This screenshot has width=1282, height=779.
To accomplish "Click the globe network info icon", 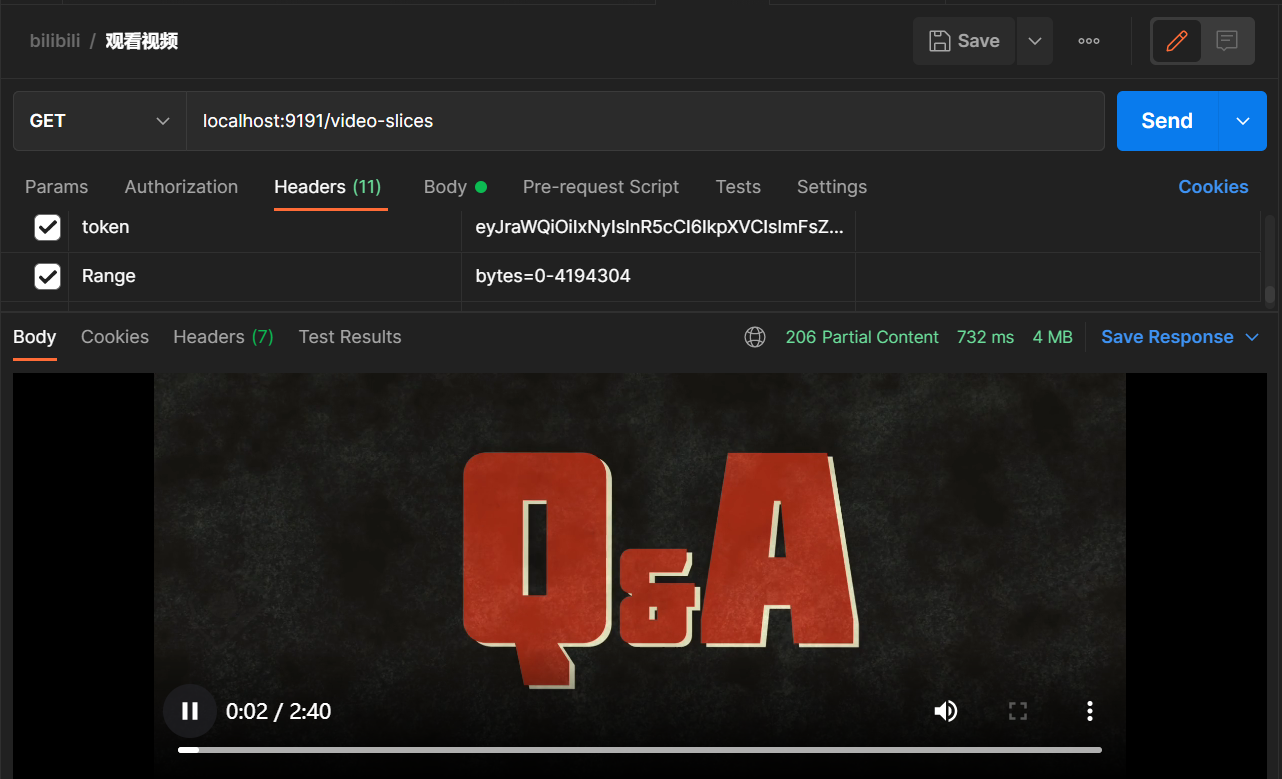I will click(755, 337).
